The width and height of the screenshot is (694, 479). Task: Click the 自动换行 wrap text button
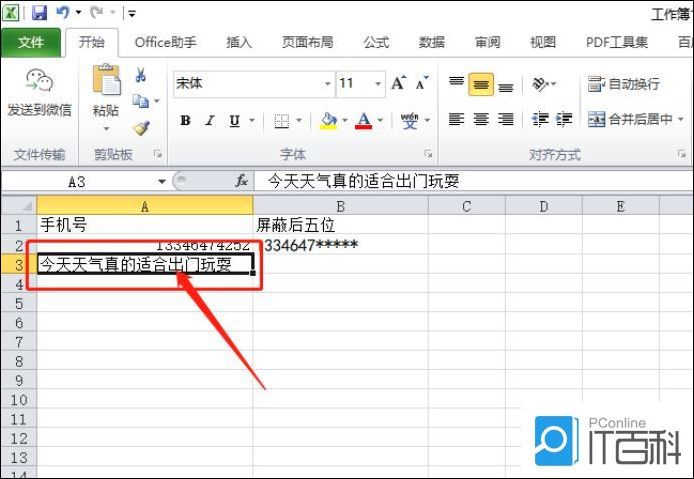click(624, 84)
